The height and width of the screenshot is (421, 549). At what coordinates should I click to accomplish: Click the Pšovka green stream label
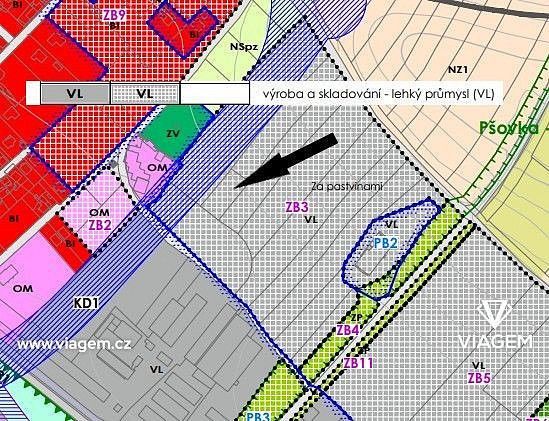click(509, 128)
